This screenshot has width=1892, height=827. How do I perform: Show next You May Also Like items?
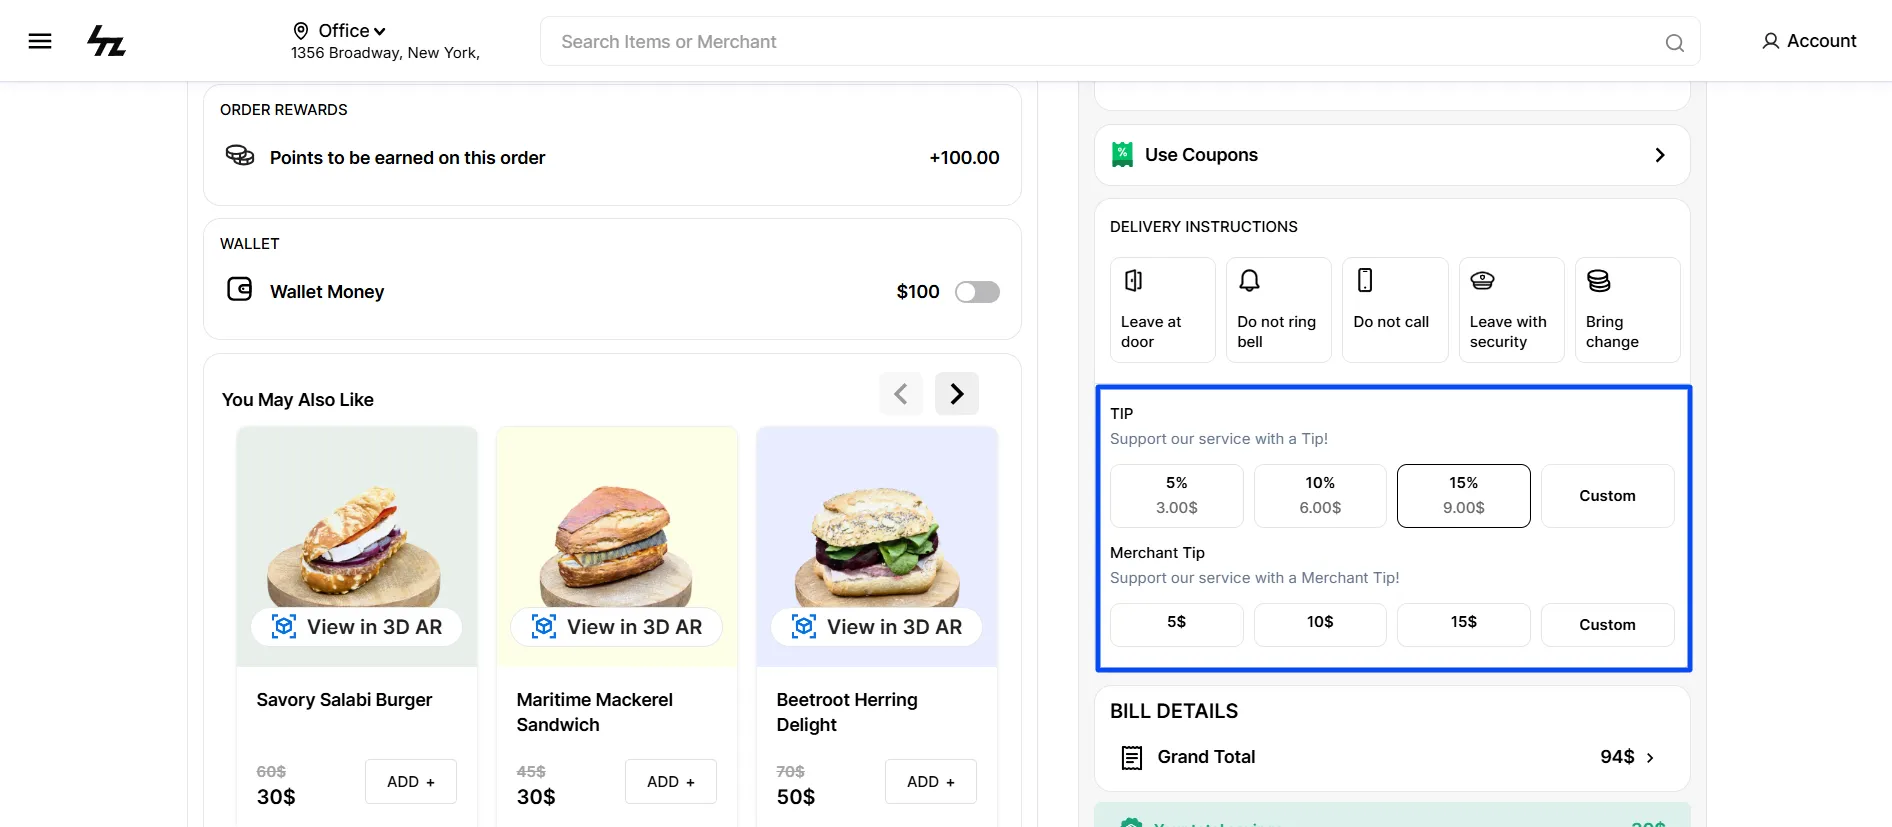pyautogui.click(x=957, y=394)
